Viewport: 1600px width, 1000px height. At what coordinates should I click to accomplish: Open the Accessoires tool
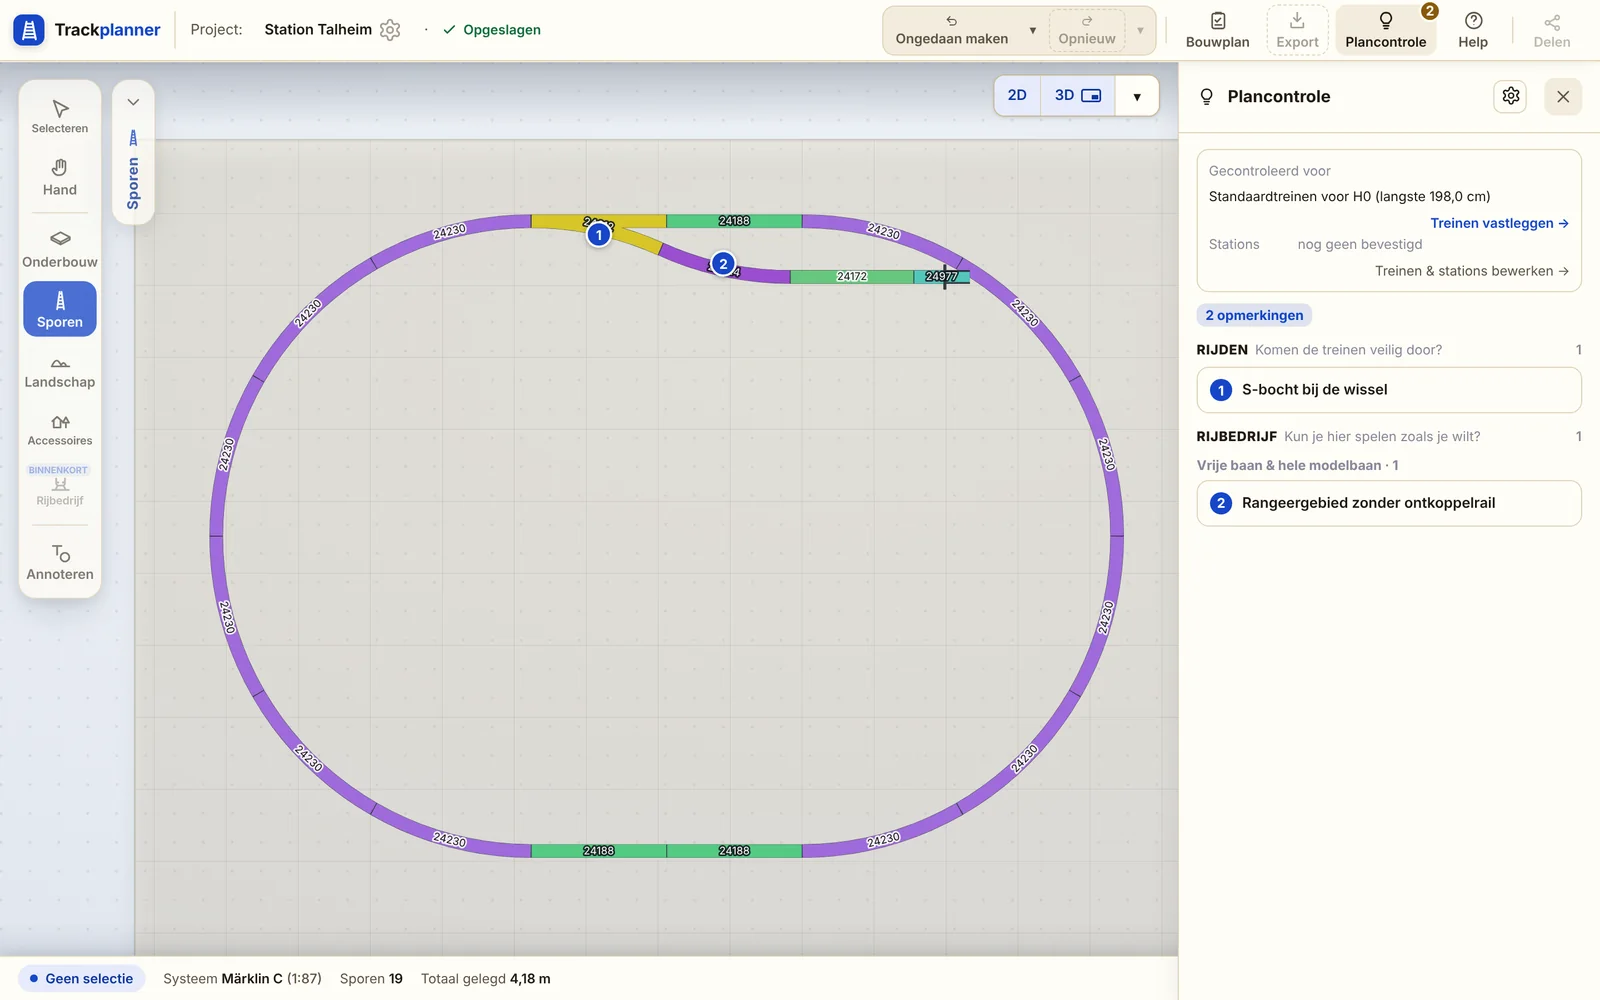tap(60, 429)
